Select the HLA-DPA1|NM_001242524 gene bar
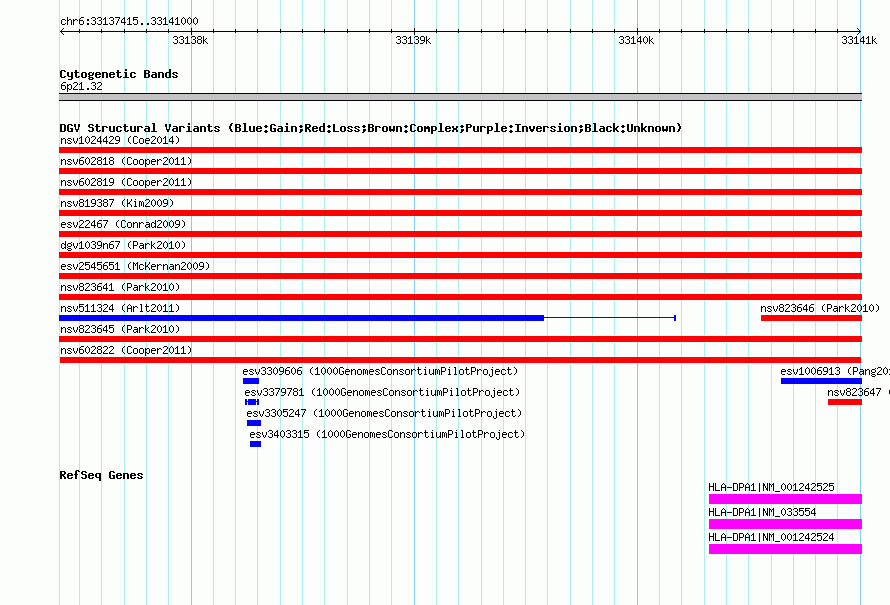The image size is (890, 605). 786,549
